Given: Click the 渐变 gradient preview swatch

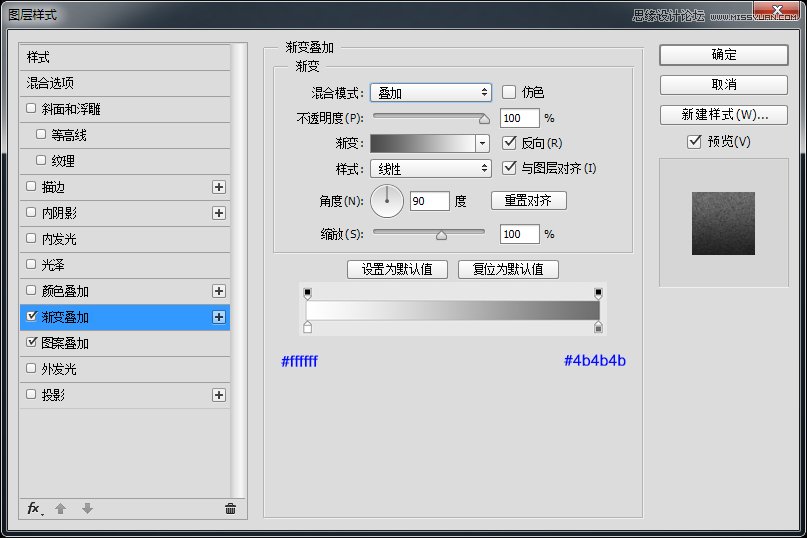Looking at the screenshot, I should (423, 143).
